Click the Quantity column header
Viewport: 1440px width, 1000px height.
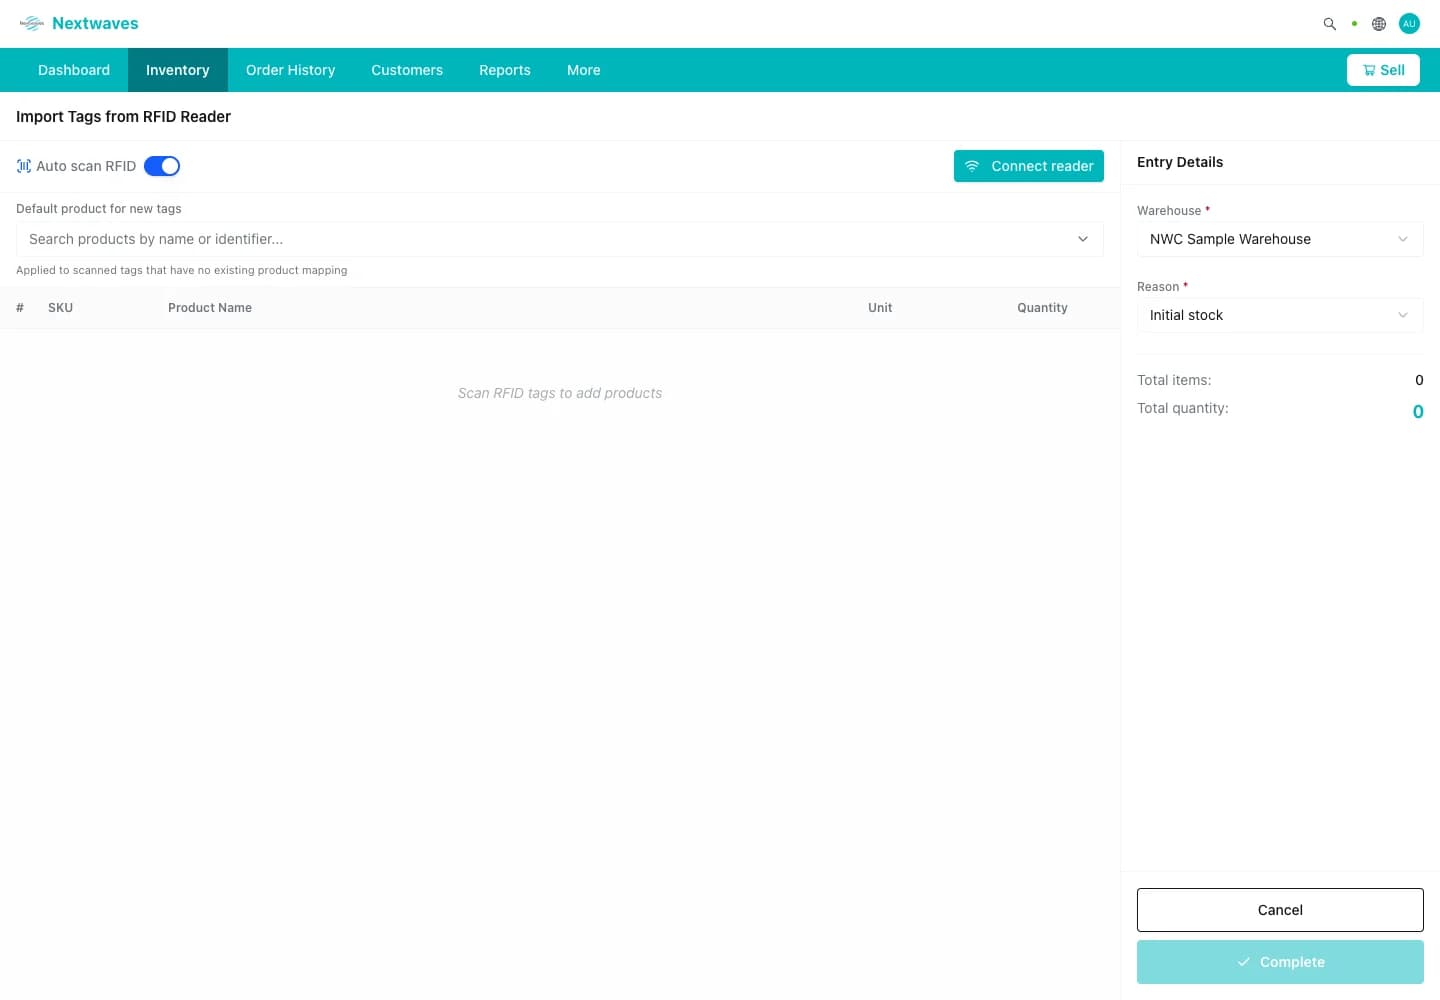(1042, 308)
